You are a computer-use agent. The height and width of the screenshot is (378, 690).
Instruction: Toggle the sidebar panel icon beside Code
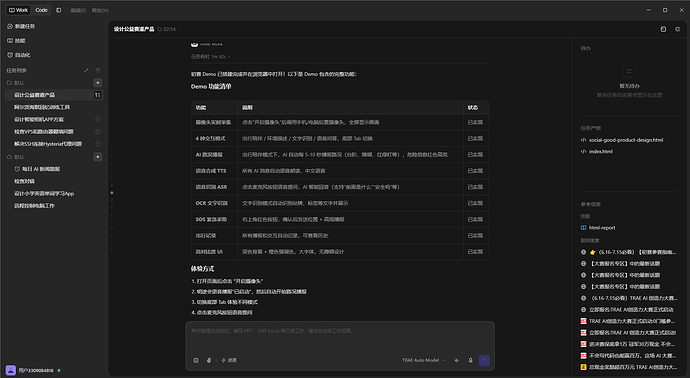click(x=59, y=10)
